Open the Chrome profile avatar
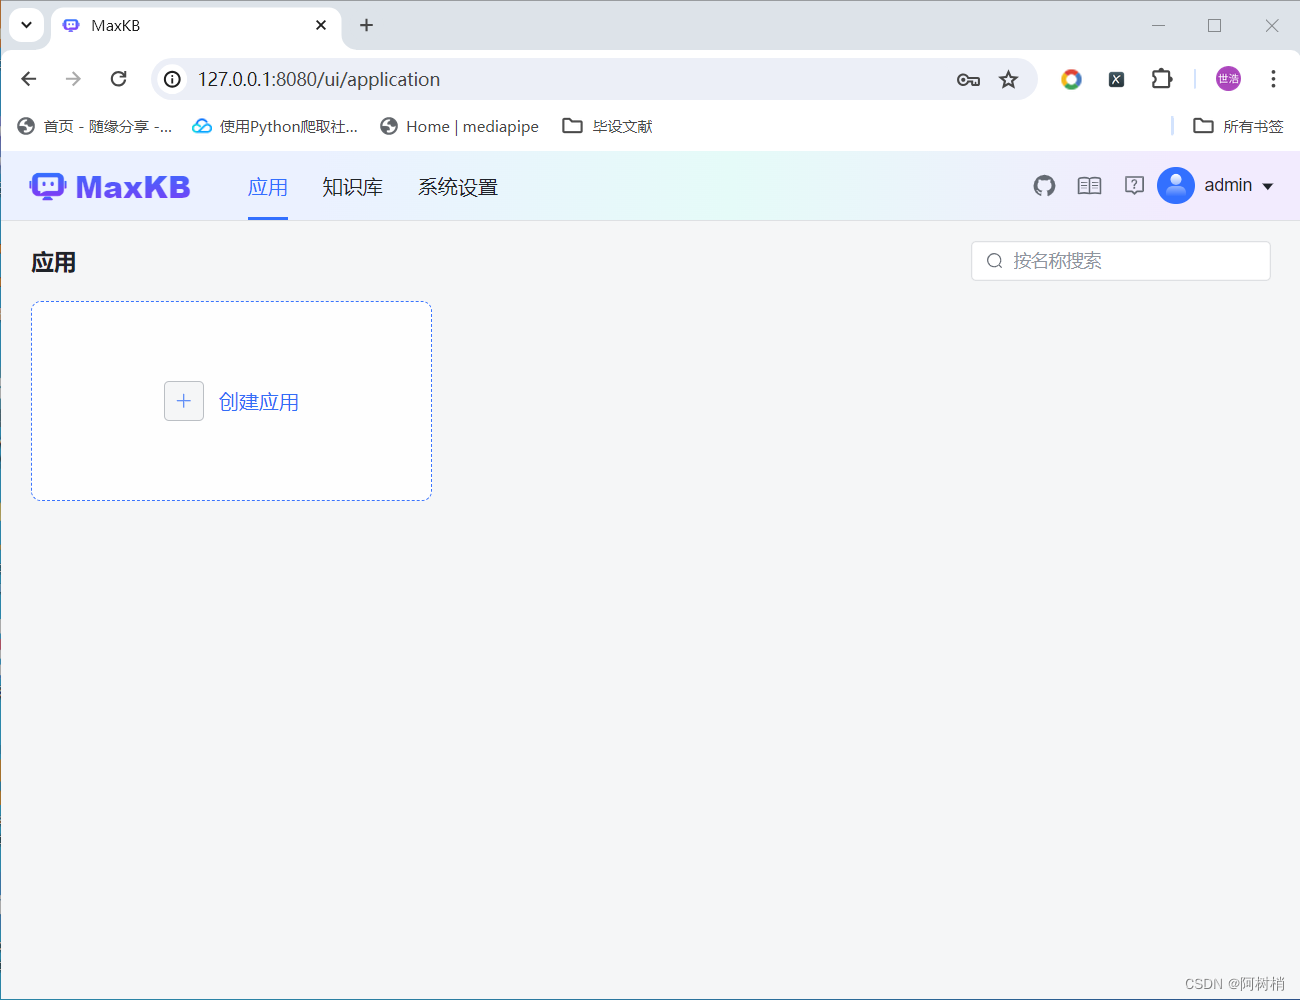Screen dimensions: 1300x1000 pyautogui.click(x=1228, y=79)
